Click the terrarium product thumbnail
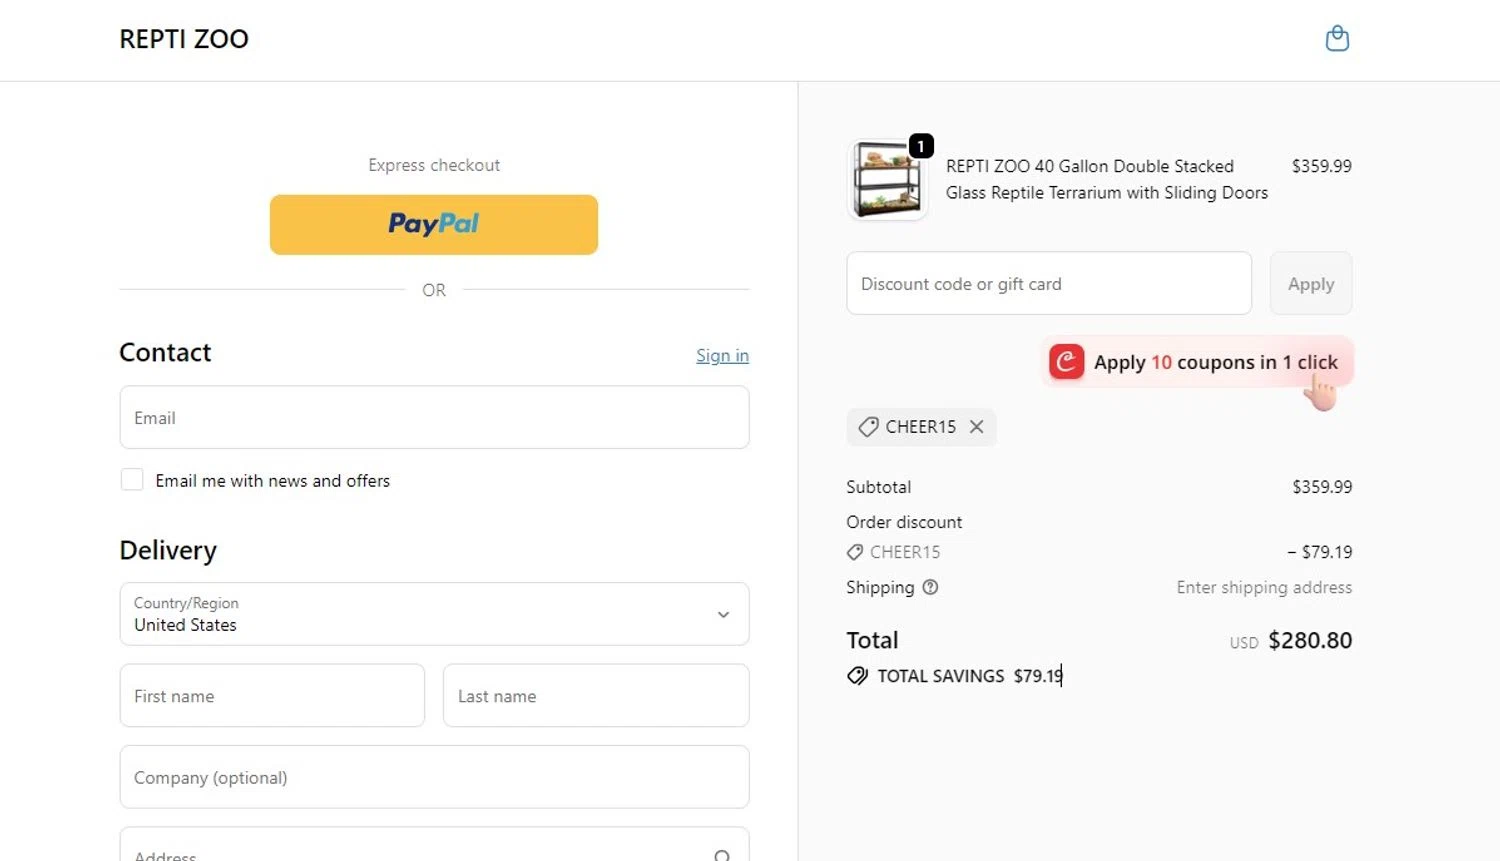This screenshot has width=1500, height=861. (x=887, y=179)
